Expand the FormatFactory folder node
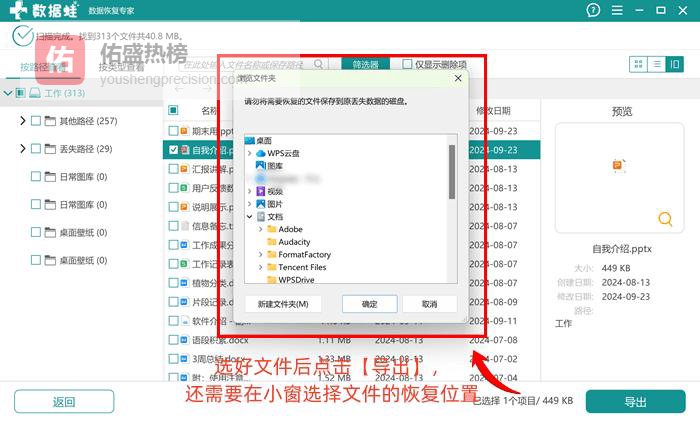 click(x=260, y=254)
